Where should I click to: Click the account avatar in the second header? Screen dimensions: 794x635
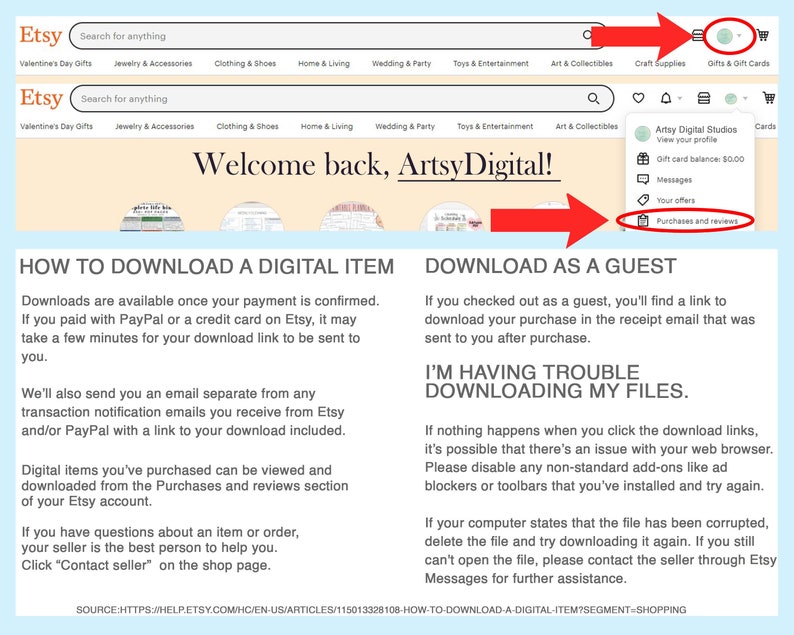(731, 99)
